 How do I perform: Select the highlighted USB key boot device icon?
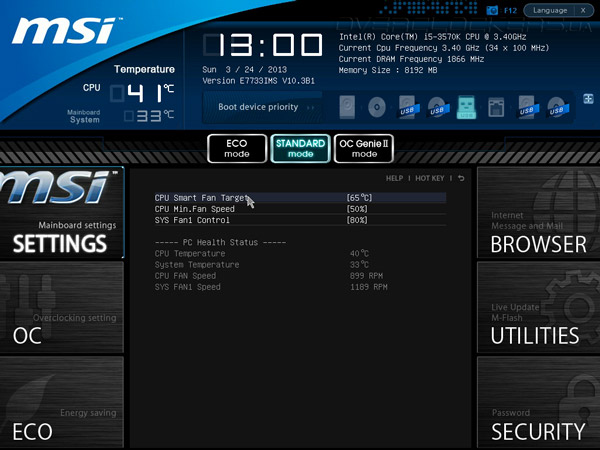pos(466,107)
